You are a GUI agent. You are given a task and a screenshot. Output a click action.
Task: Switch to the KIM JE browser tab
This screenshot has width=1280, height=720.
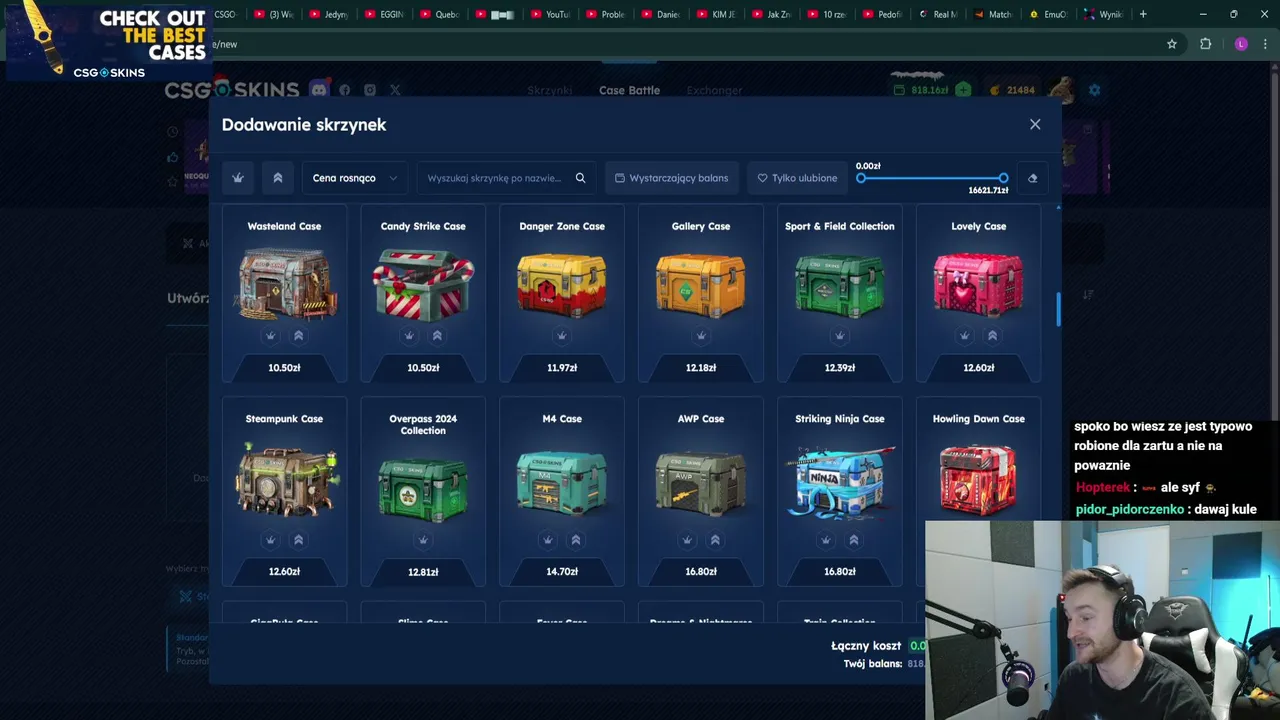click(715, 14)
